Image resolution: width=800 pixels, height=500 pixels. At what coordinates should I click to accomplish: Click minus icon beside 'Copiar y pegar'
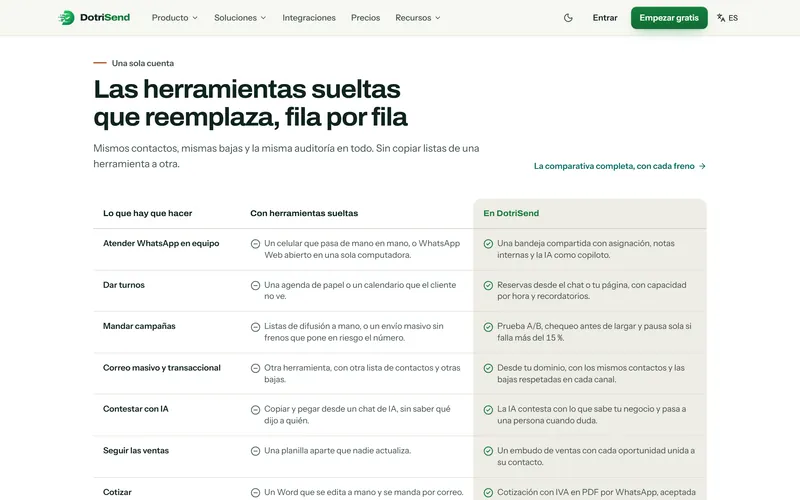point(255,409)
